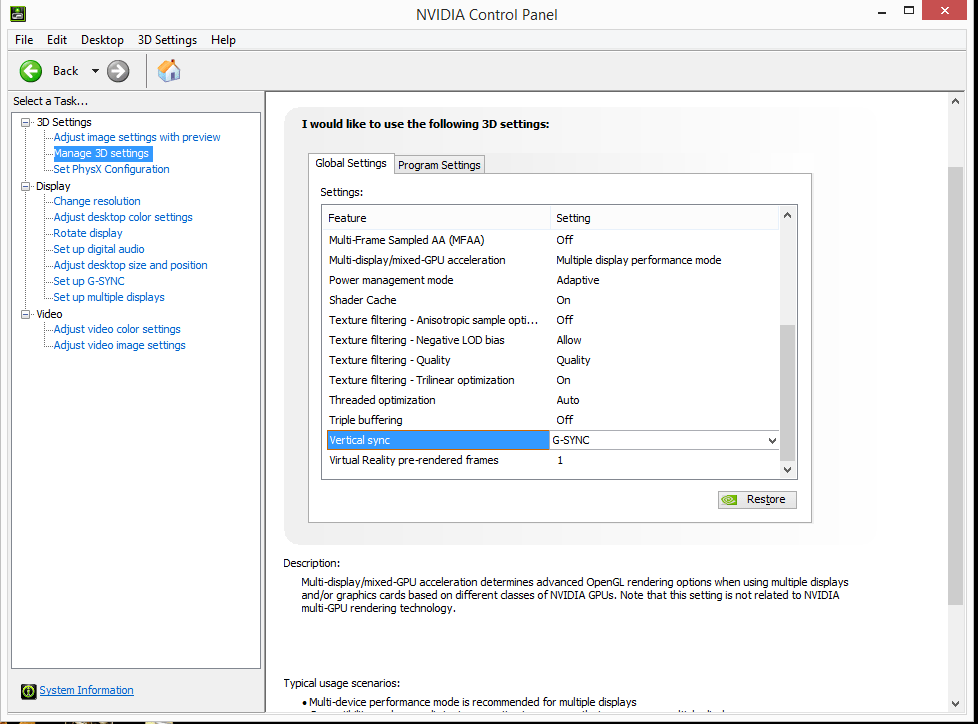Click the Restore button

click(757, 499)
